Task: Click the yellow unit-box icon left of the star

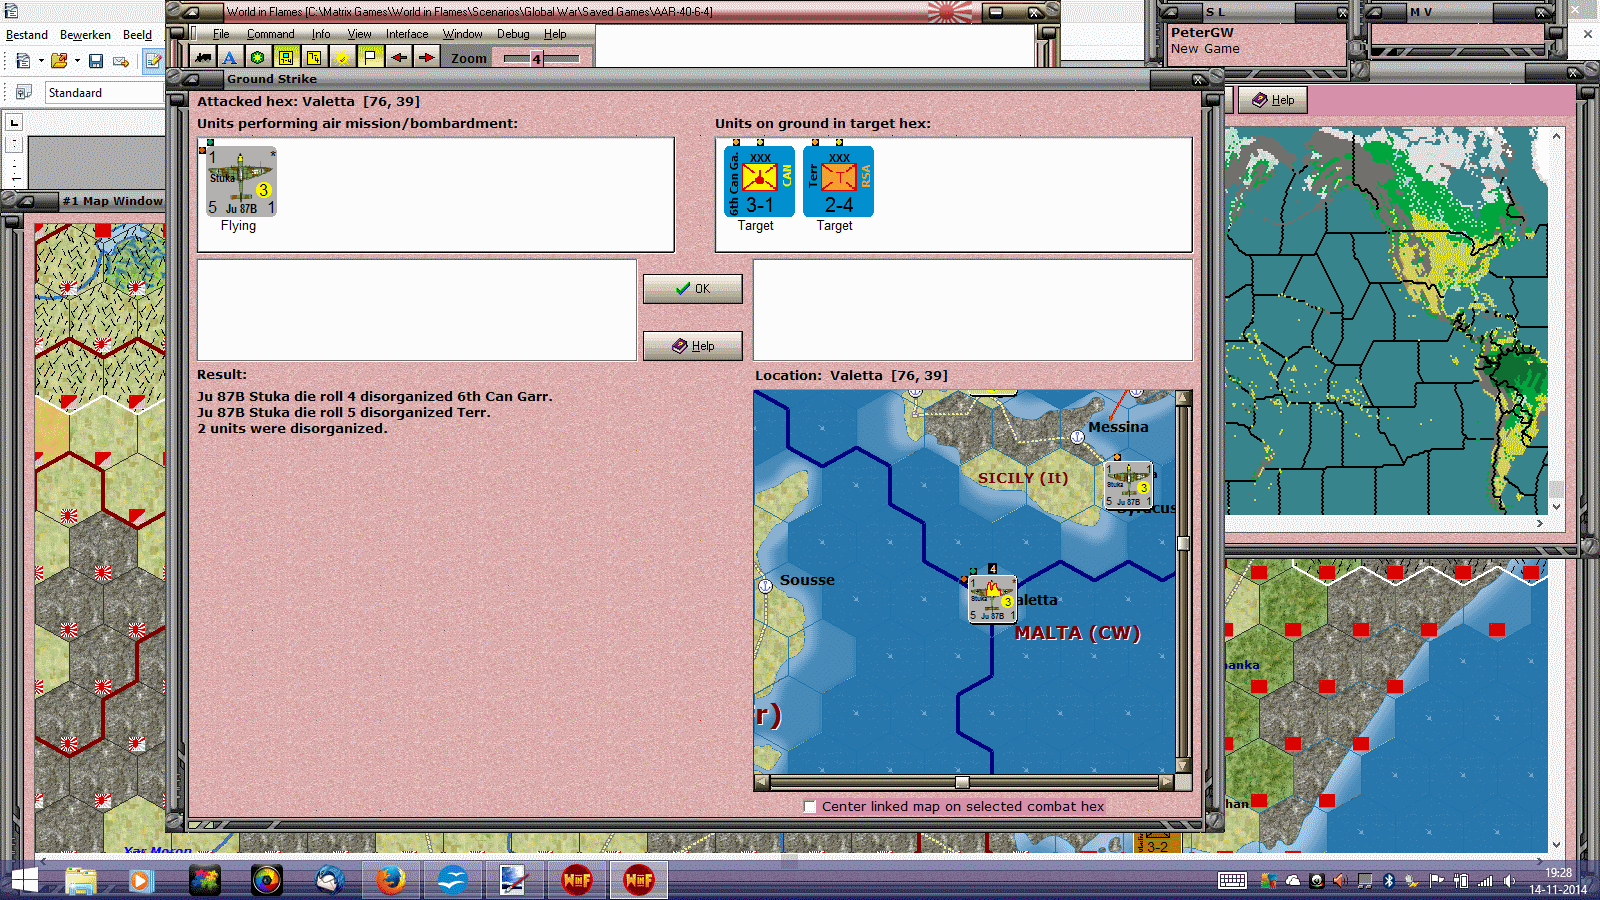Action: [x=314, y=58]
